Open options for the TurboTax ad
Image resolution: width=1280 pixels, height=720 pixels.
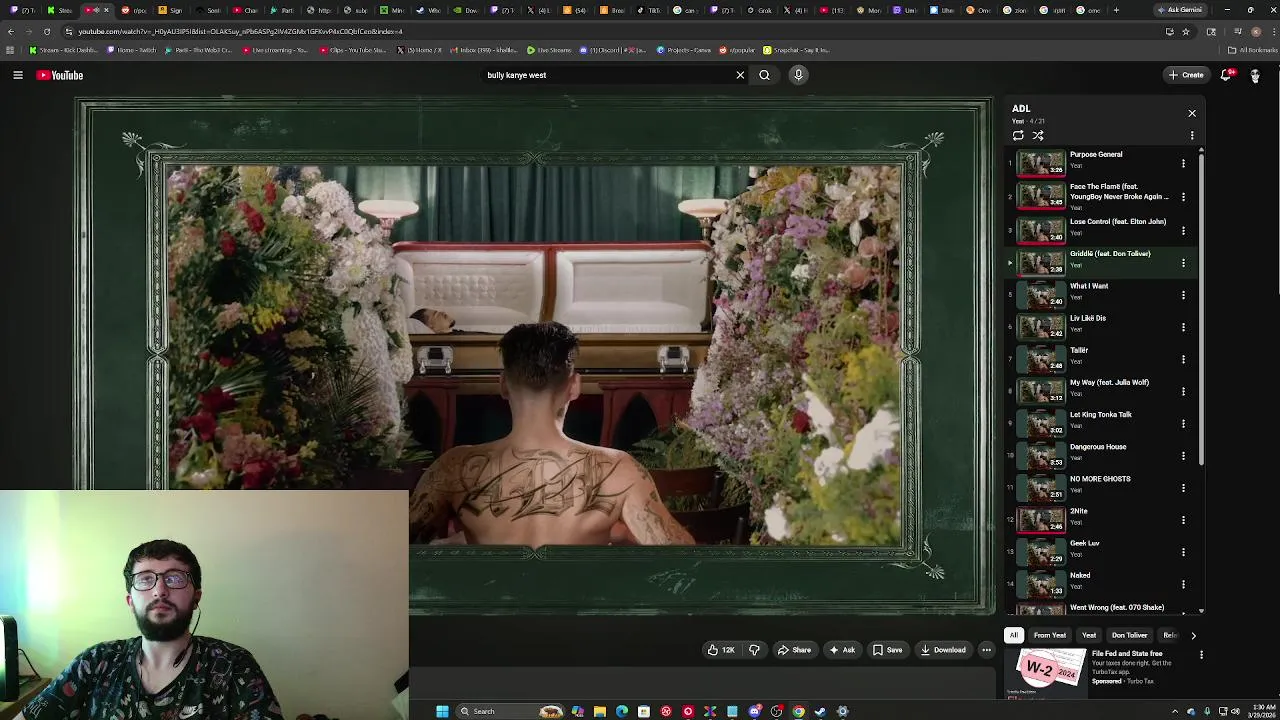pos(1201,655)
